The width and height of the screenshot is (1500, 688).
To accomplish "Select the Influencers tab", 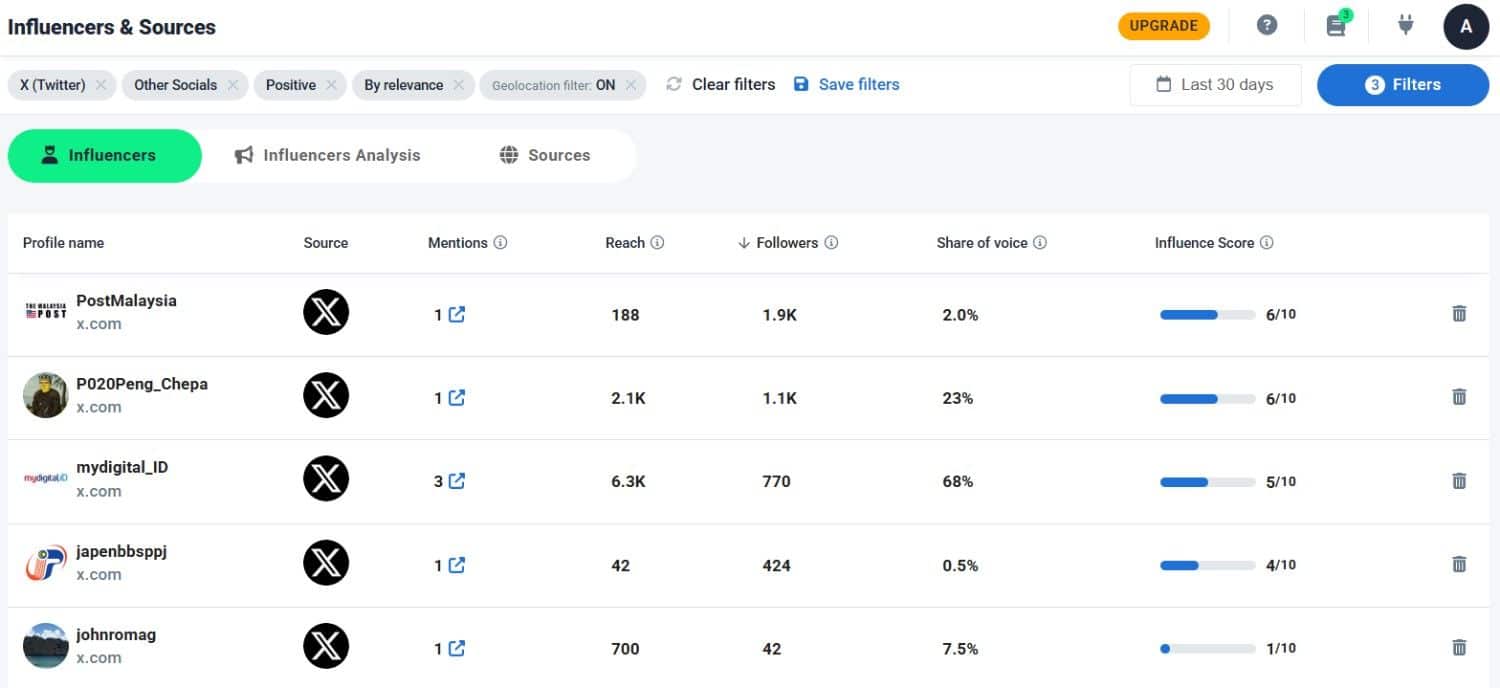I will pos(105,156).
